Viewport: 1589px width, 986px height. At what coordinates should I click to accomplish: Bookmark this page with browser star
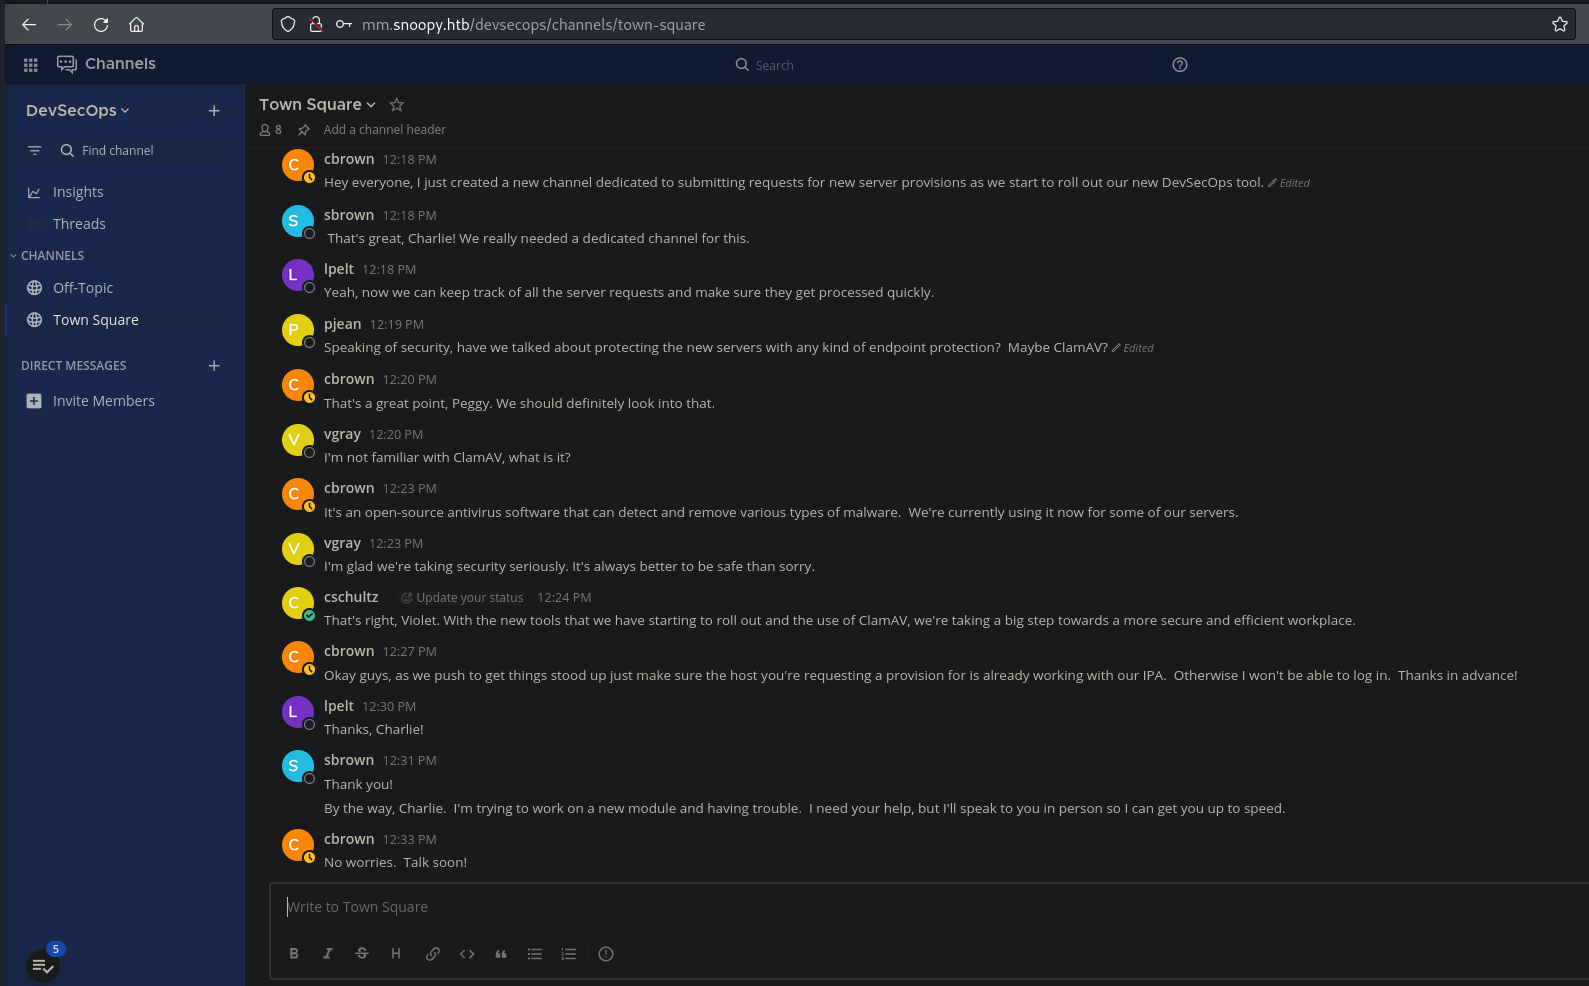pos(1559,25)
